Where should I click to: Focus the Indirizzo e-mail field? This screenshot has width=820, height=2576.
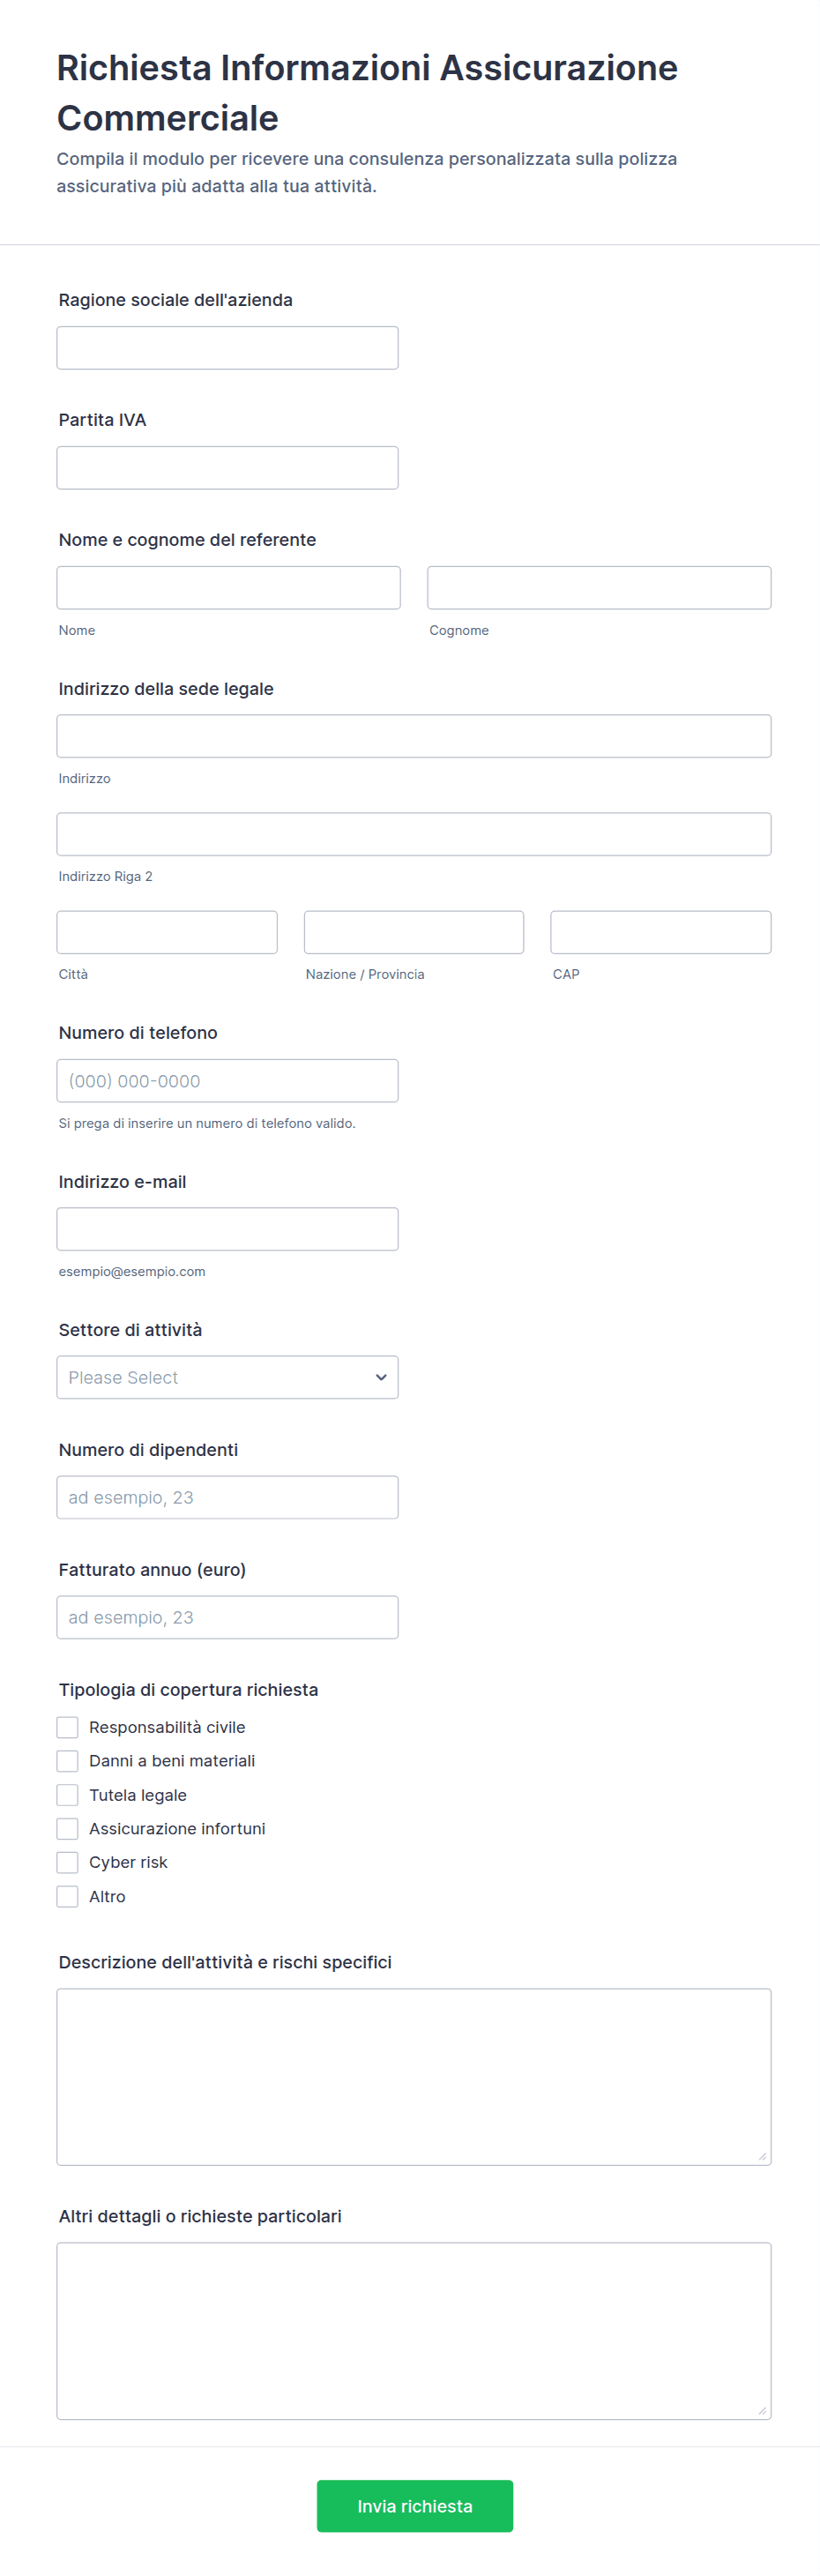click(x=227, y=1229)
